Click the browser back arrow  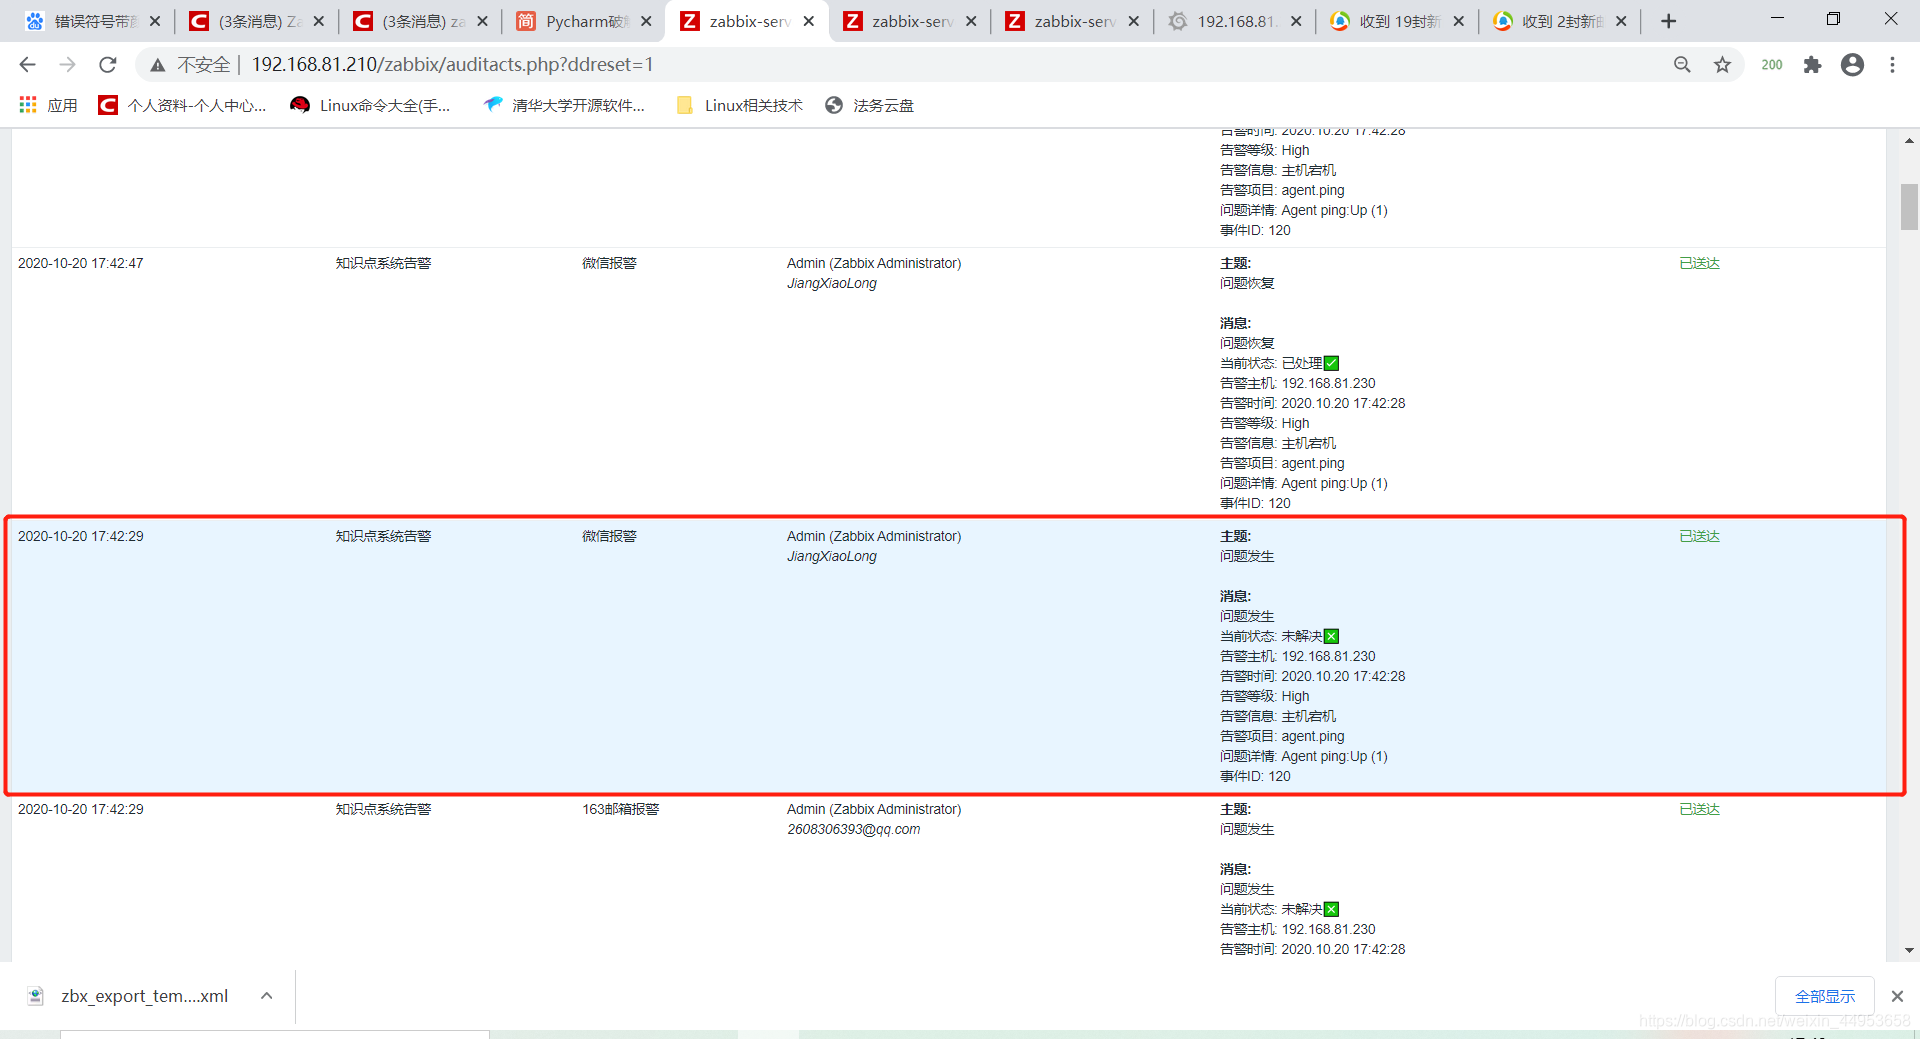(27, 64)
